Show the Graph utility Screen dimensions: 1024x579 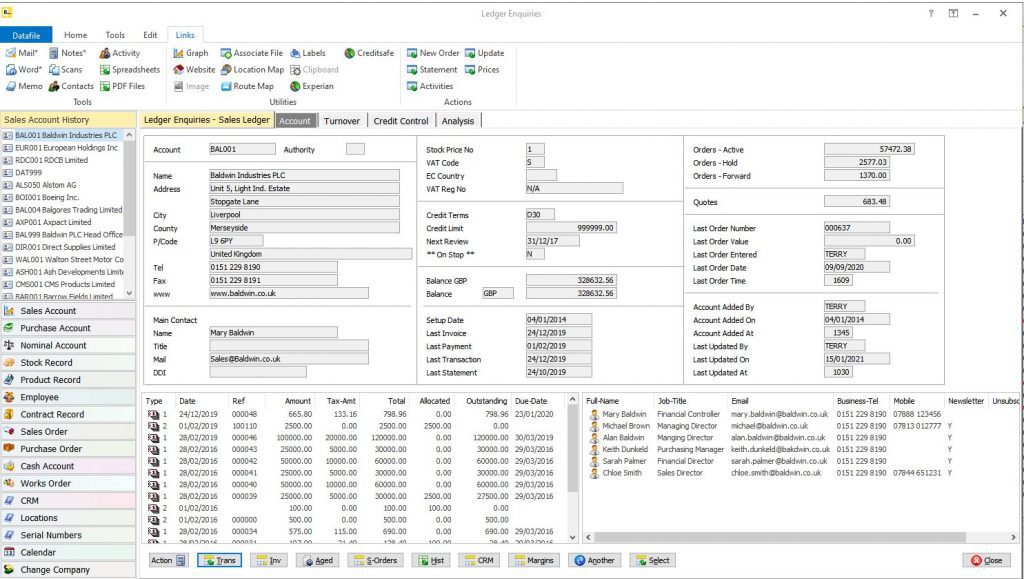point(191,53)
